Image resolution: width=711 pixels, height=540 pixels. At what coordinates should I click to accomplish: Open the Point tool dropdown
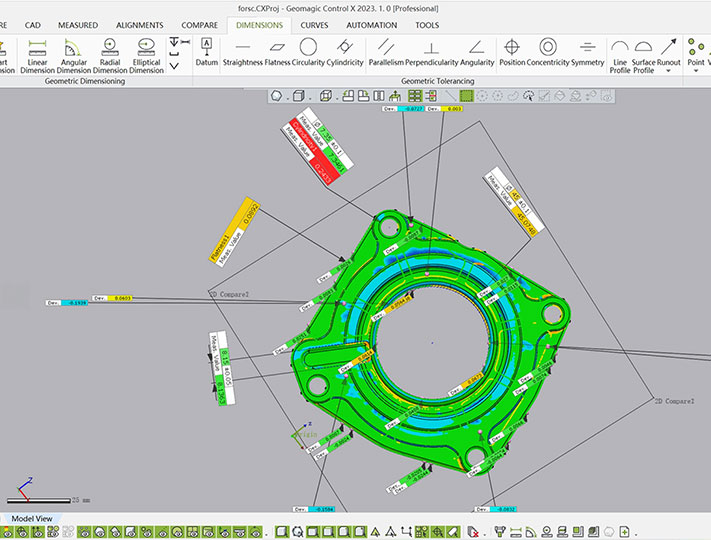tap(696, 71)
